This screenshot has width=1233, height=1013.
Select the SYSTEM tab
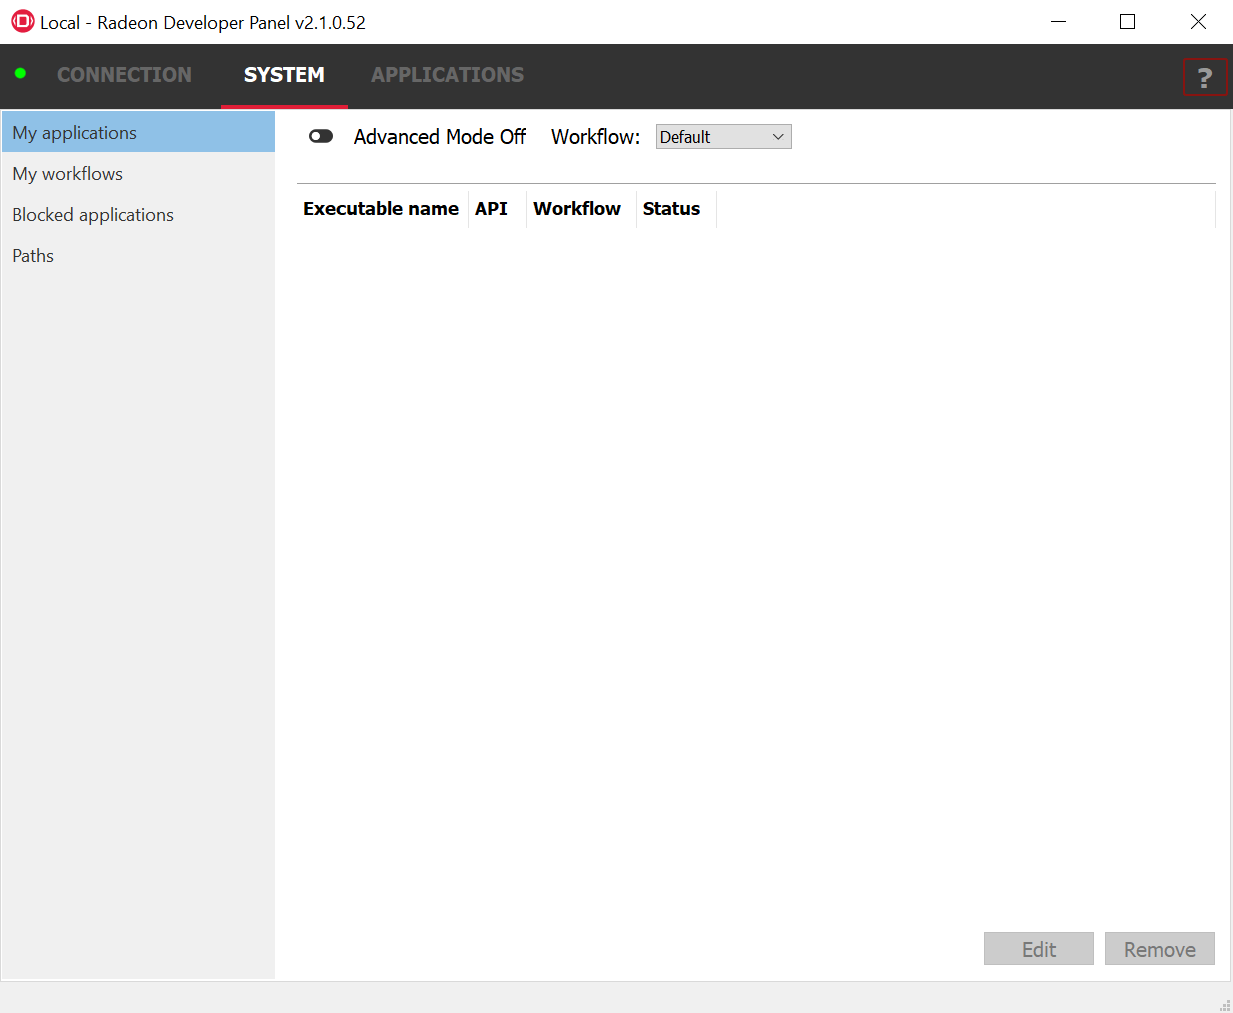(284, 75)
